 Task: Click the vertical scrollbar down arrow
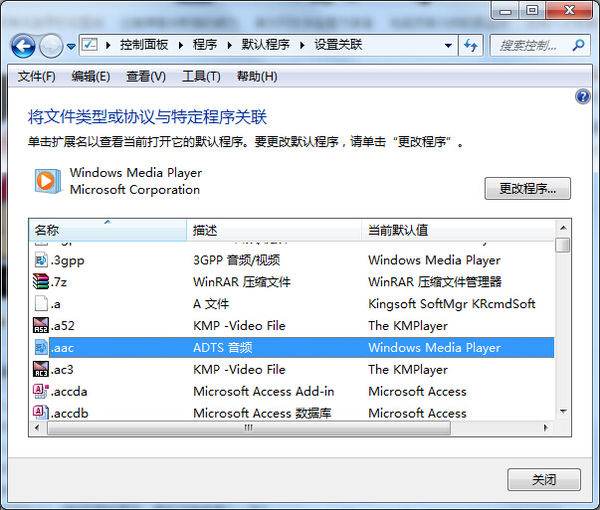tap(563, 412)
